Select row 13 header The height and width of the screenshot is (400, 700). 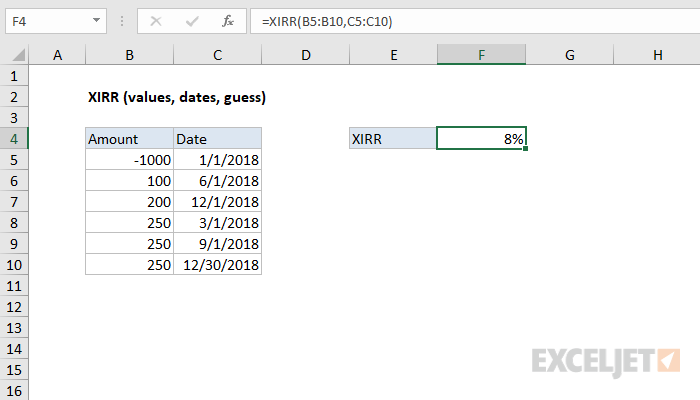(x=14, y=328)
